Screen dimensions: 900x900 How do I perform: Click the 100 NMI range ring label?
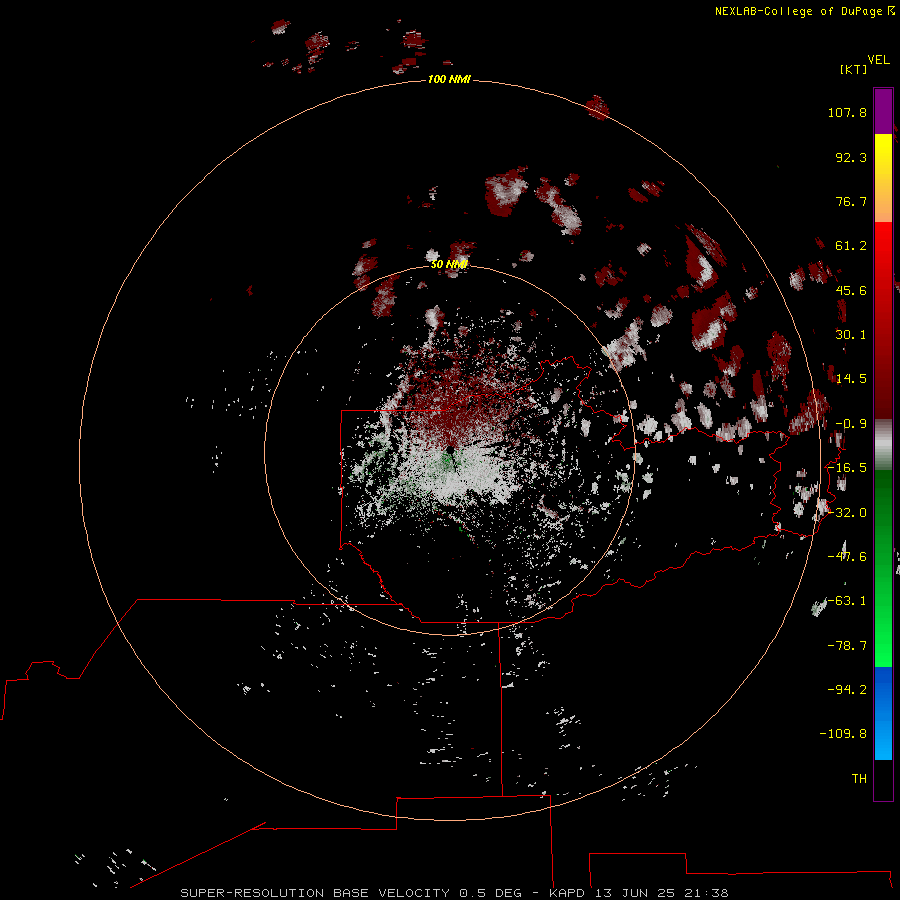(449, 79)
